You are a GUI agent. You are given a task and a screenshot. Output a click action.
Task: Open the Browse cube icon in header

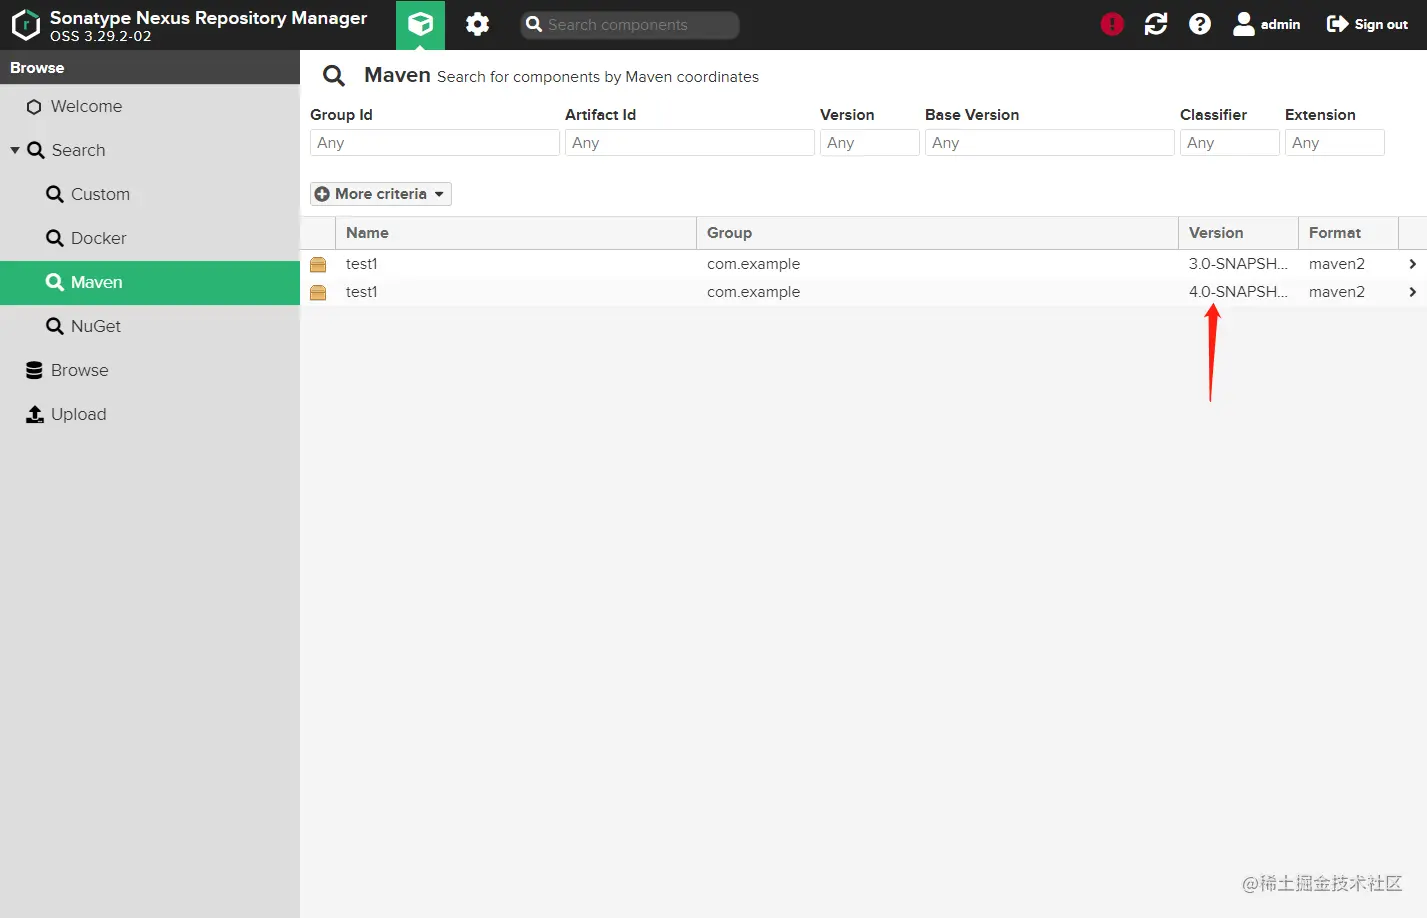[420, 24]
